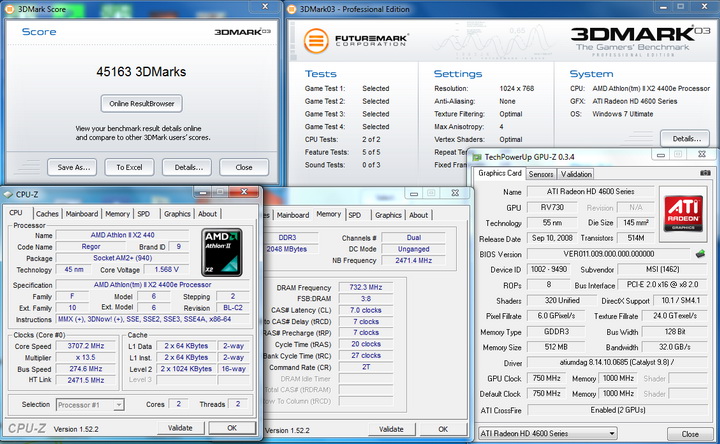This screenshot has height=444, width=720.
Task: Click the Core Voltage value 1.568 V
Action: tap(167, 270)
